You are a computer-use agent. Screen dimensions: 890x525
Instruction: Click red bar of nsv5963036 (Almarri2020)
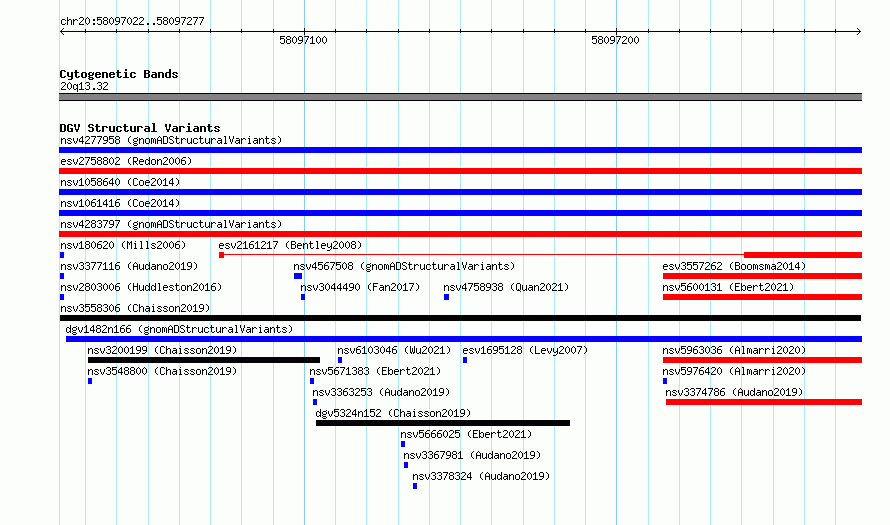tap(762, 360)
